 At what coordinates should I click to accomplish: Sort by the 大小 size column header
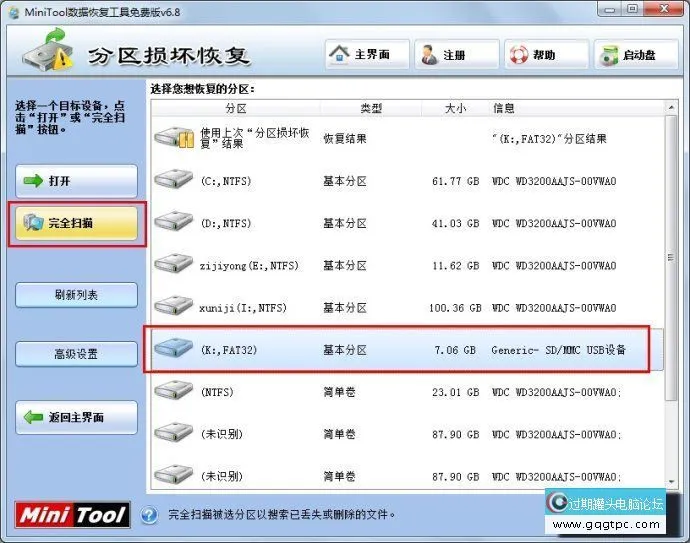click(455, 108)
